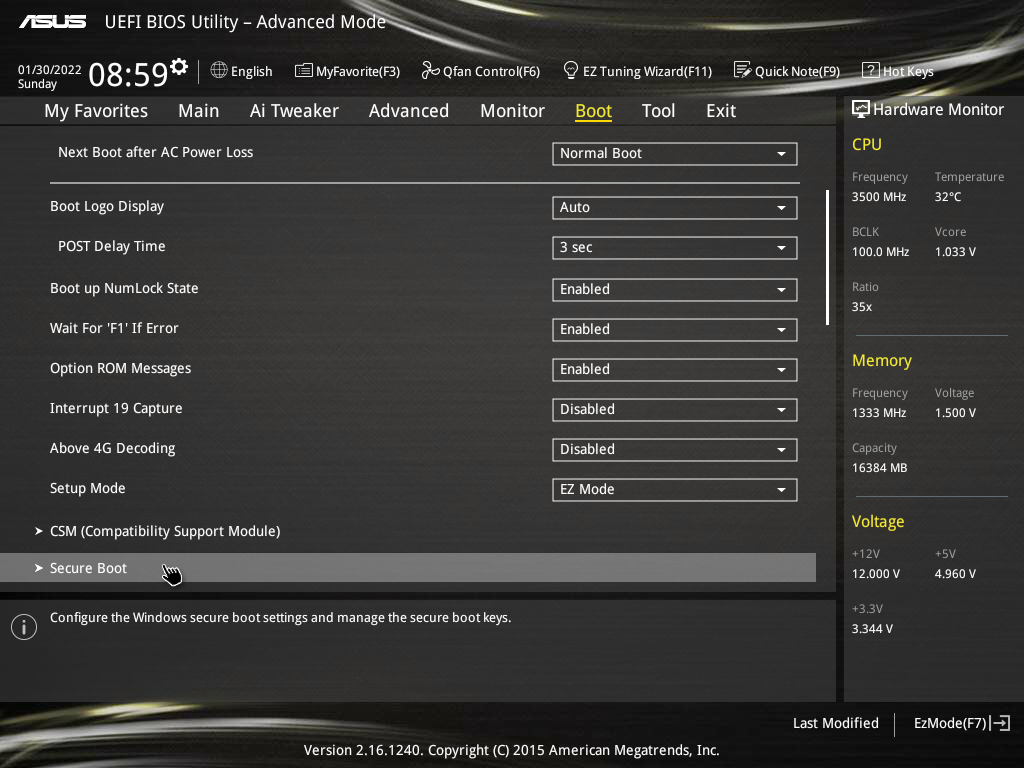The image size is (1024, 768).
Task: Click the Hot Keys question mark icon
Action: pos(871,70)
